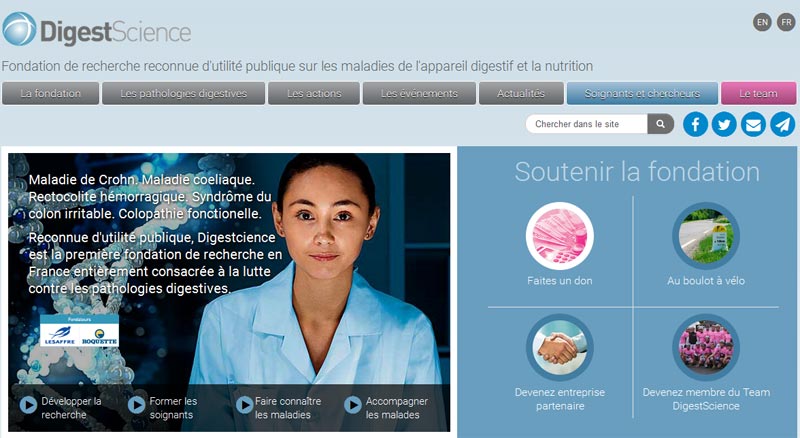The height and width of the screenshot is (438, 800).
Task: Open La fondation menu
Action: tap(51, 93)
